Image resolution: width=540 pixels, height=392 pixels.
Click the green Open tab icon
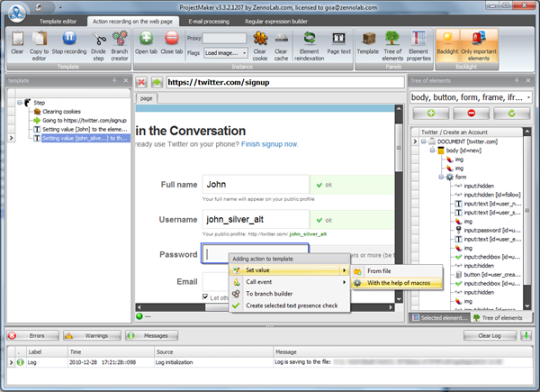click(146, 38)
